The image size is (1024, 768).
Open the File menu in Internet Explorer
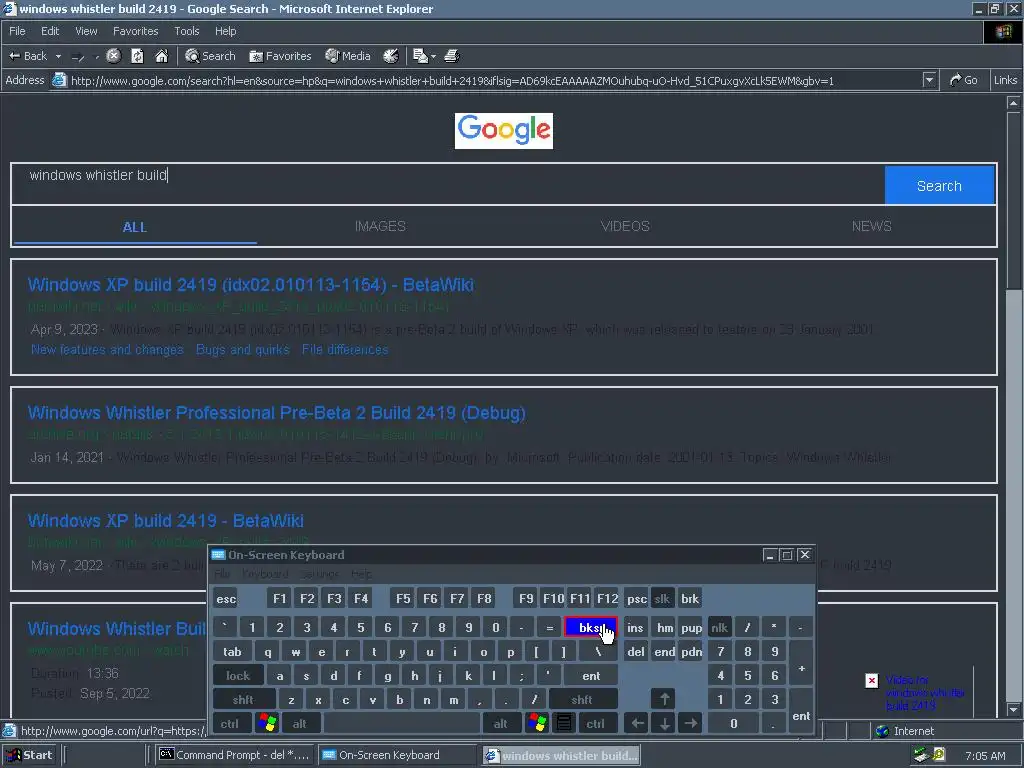[17, 31]
